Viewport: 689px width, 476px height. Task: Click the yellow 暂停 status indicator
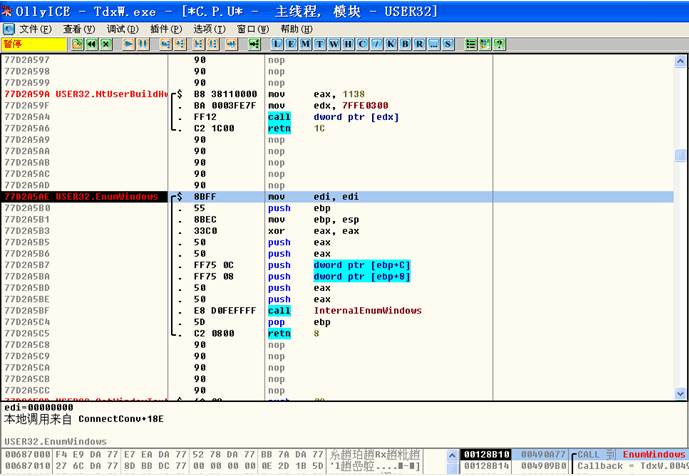34,44
